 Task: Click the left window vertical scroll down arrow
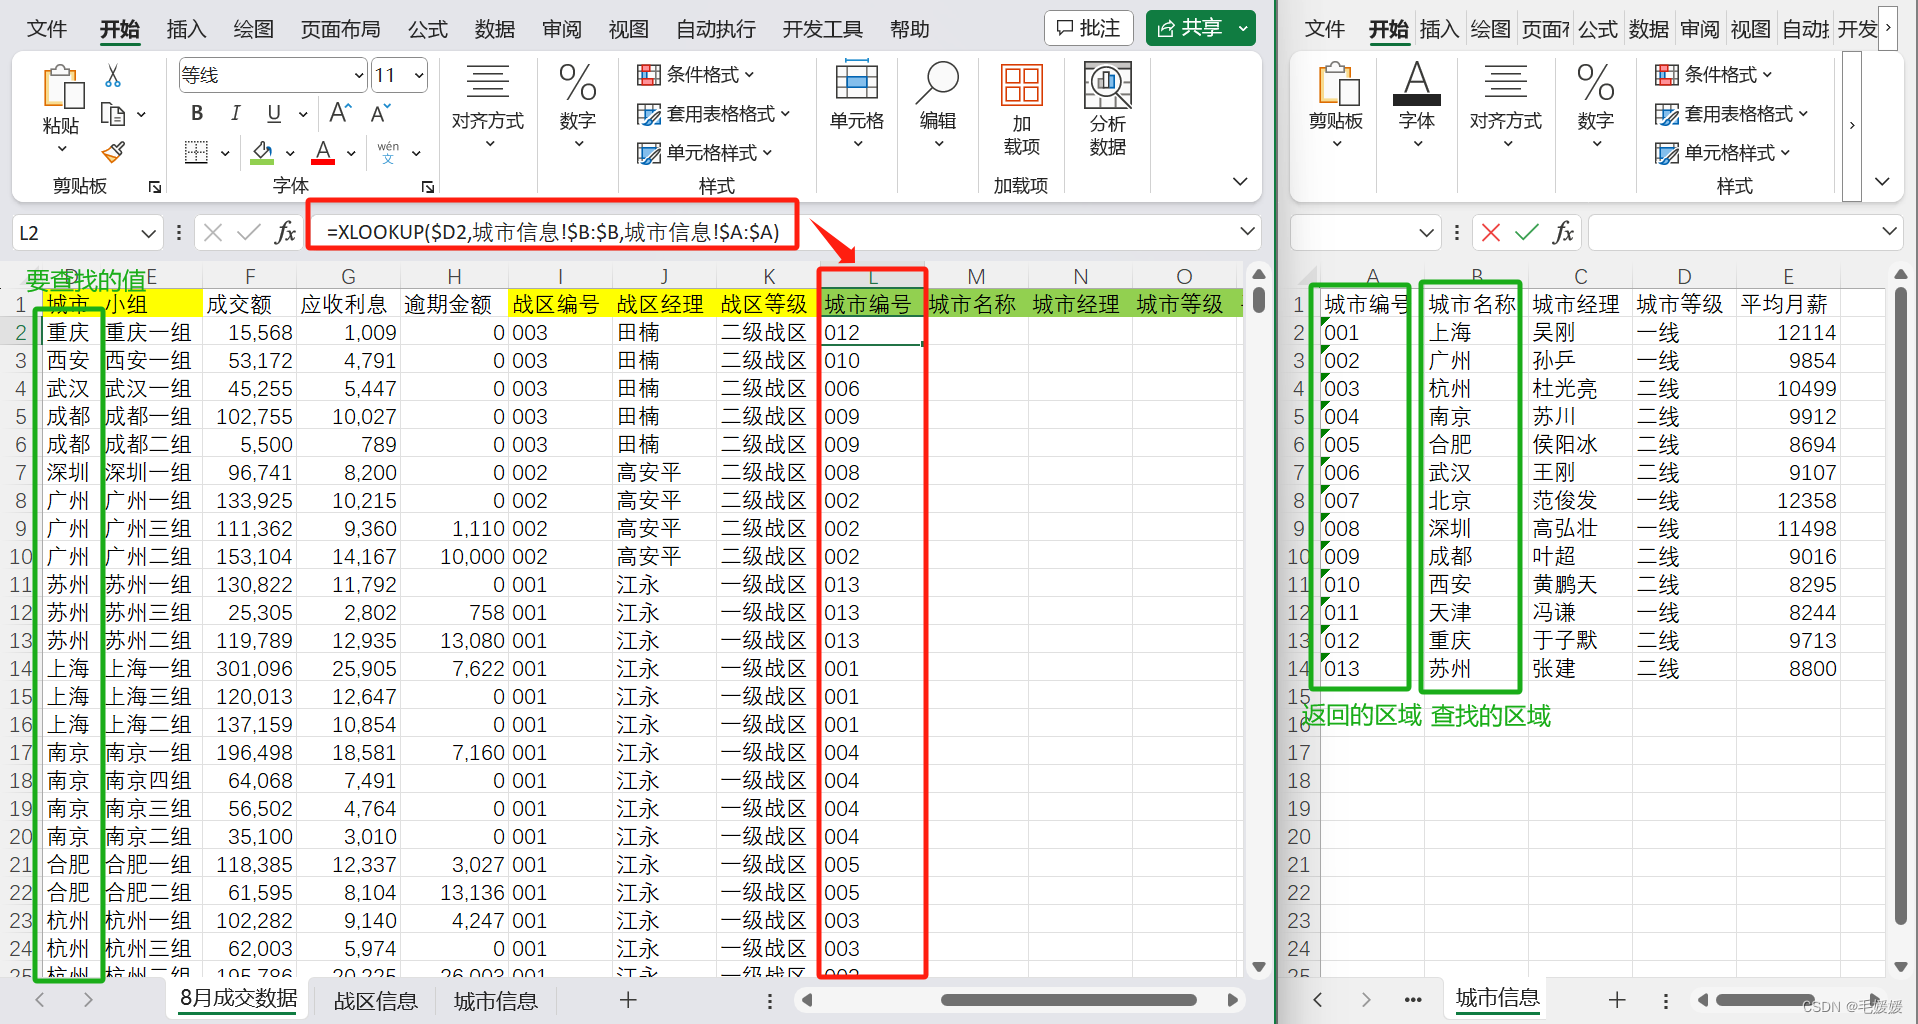pyautogui.click(x=1259, y=967)
